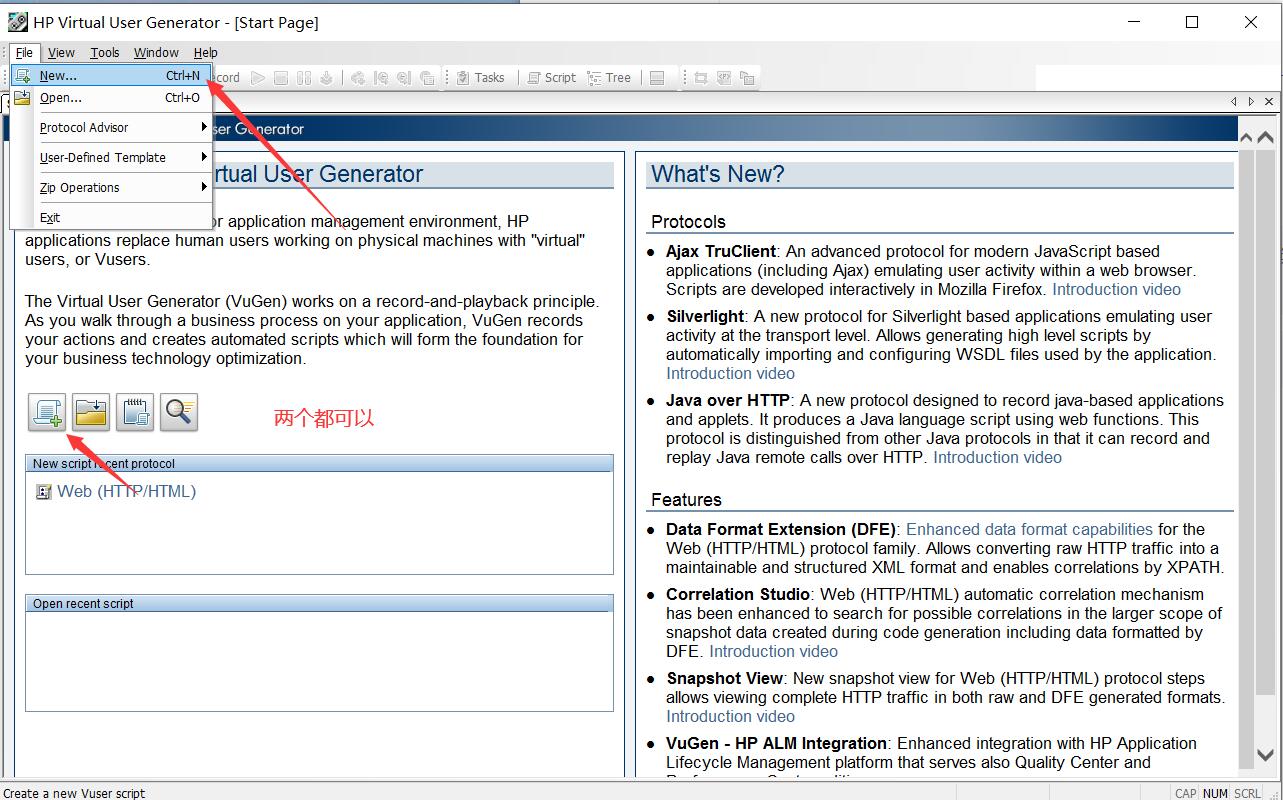1283x800 pixels.
Task: Click the Run (play) toolbar icon
Action: click(x=258, y=78)
